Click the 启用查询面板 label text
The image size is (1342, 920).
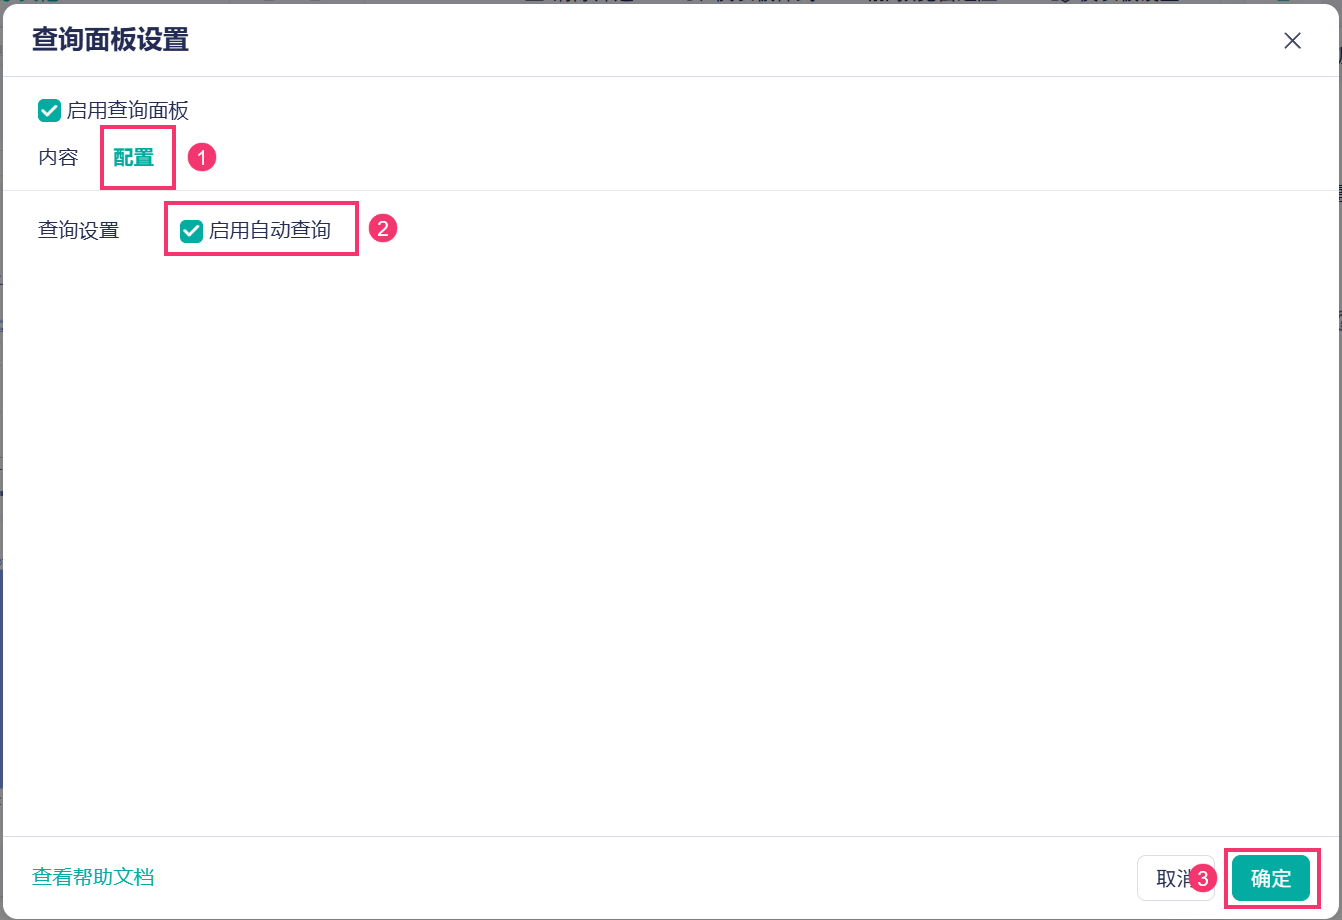click(127, 110)
